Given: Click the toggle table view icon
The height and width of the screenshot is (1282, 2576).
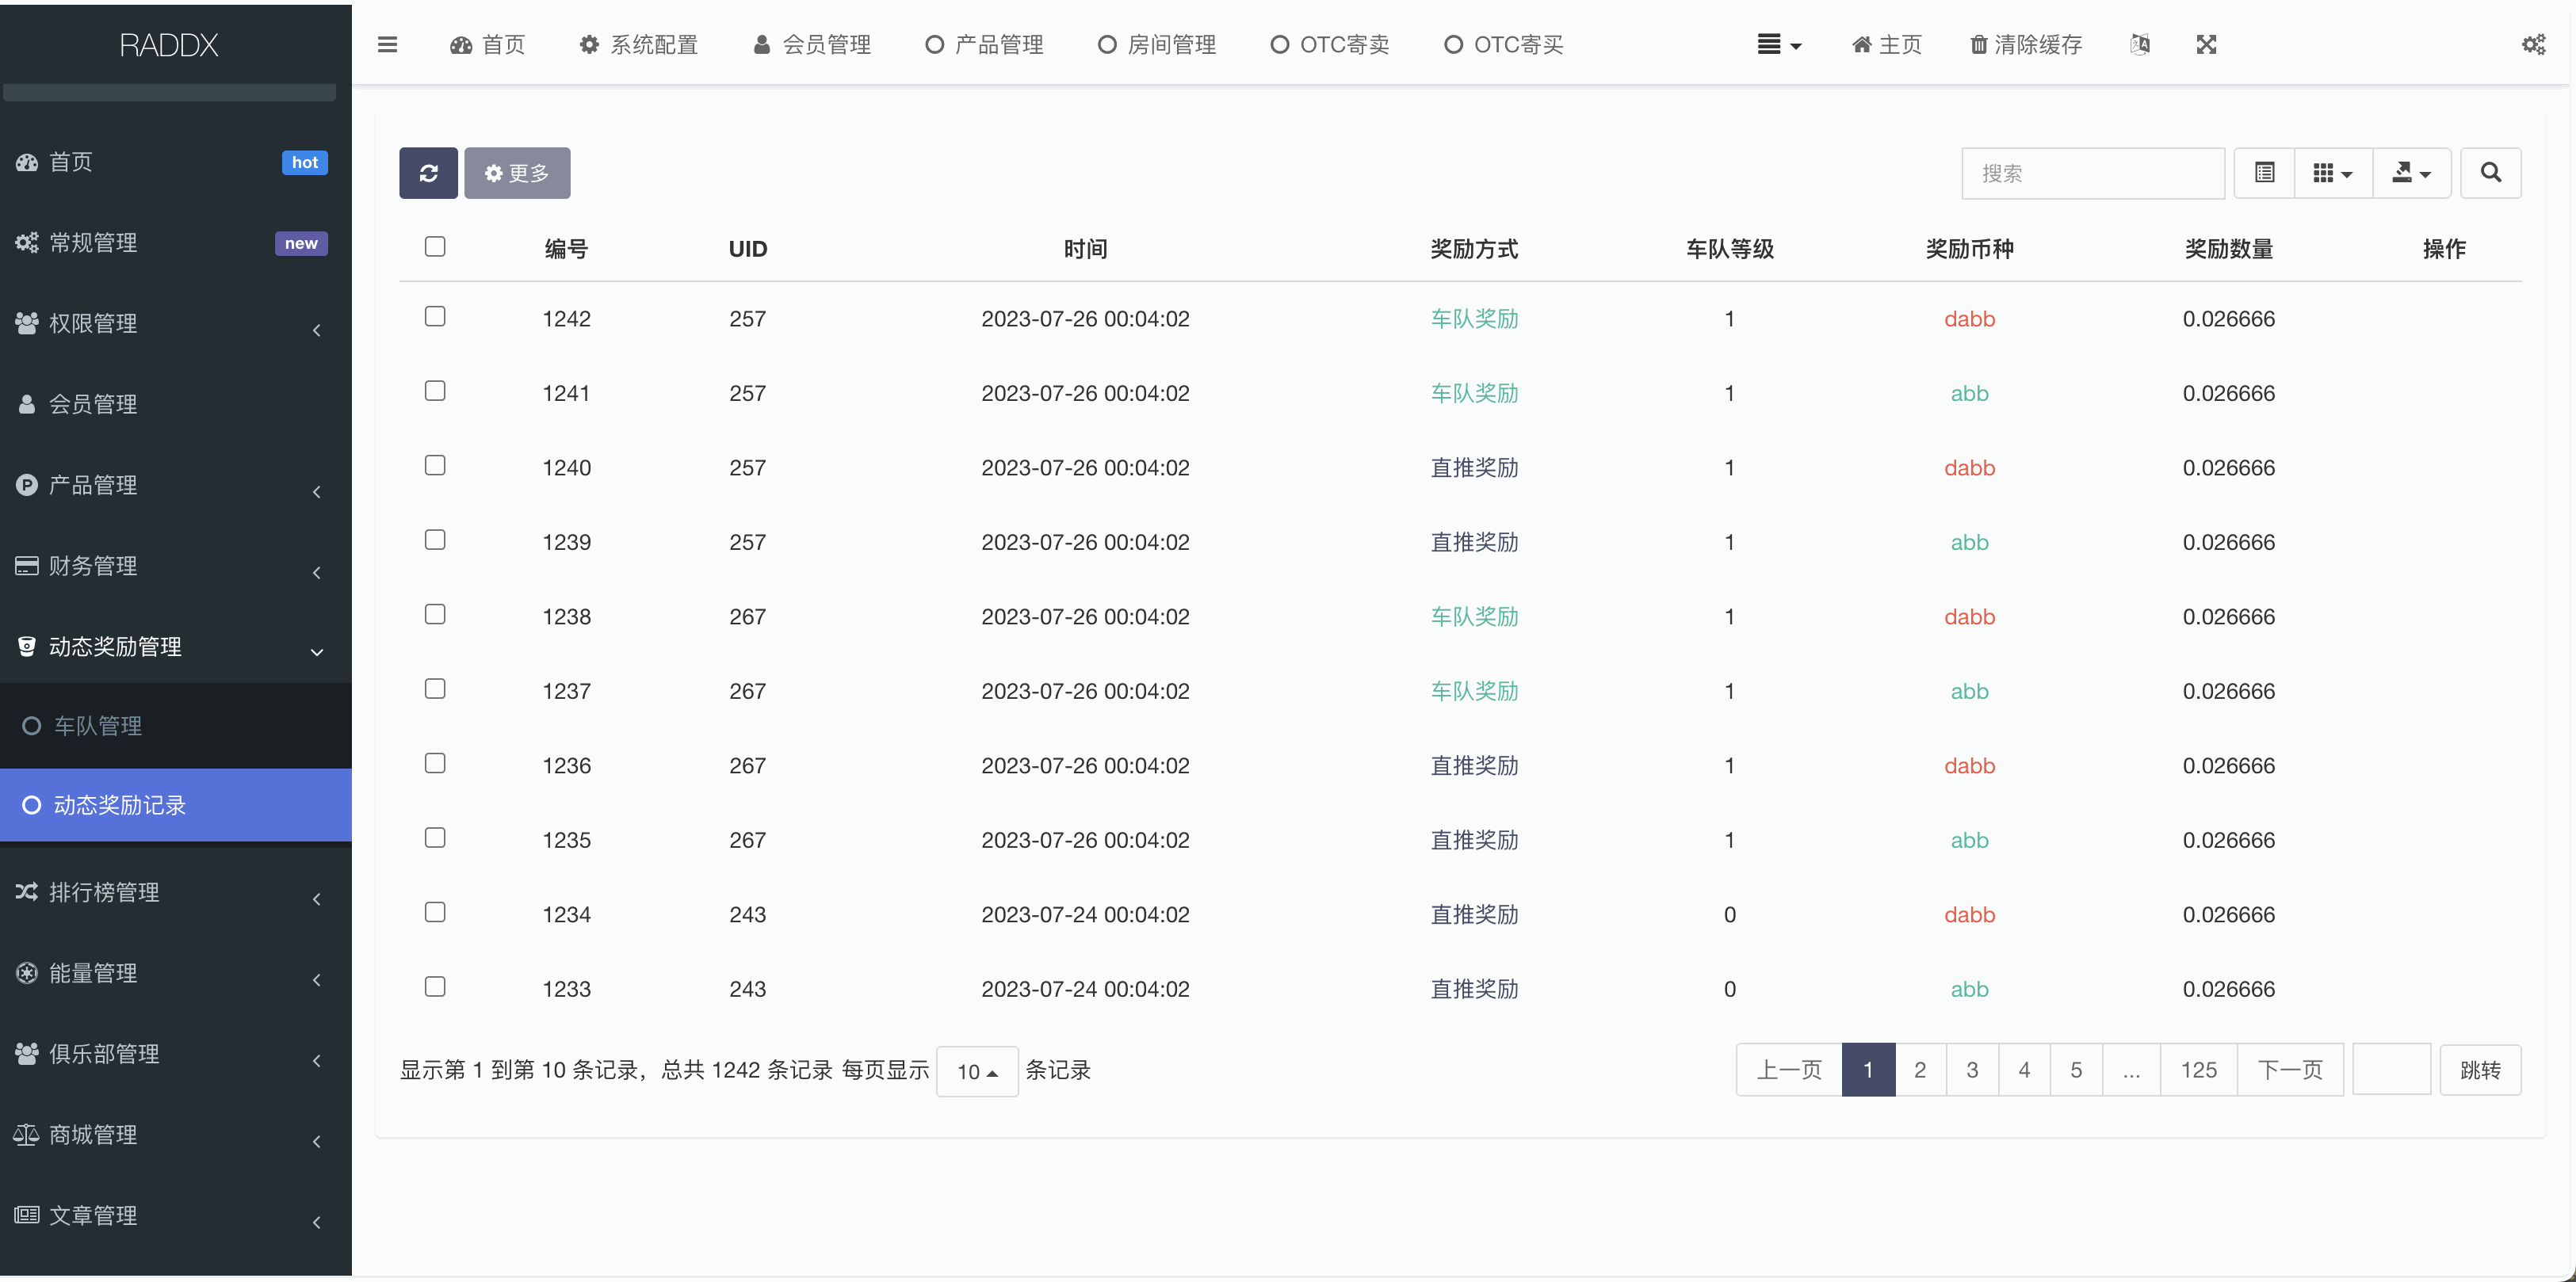Looking at the screenshot, I should [2264, 172].
